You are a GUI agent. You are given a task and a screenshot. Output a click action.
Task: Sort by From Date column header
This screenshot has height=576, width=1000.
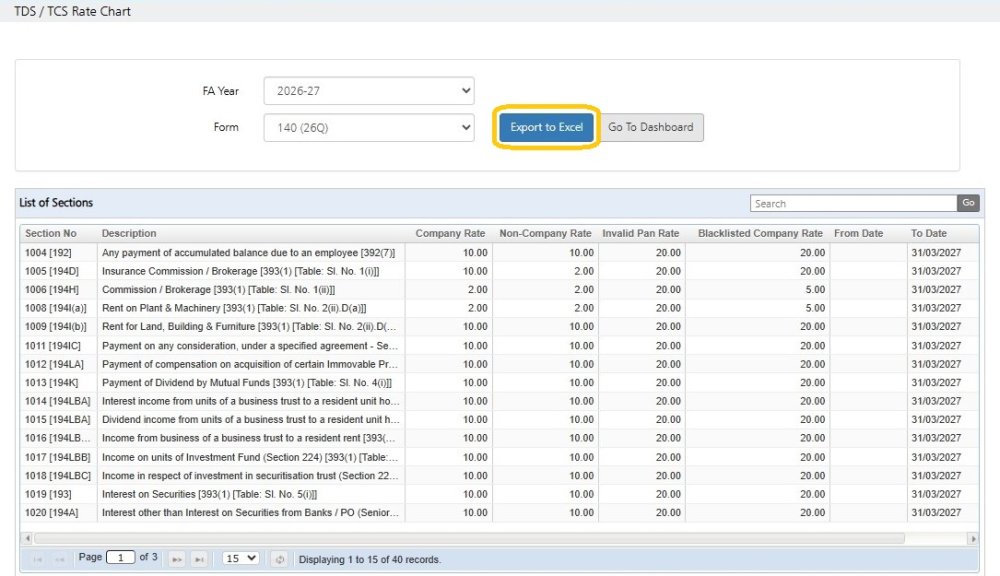coord(858,233)
